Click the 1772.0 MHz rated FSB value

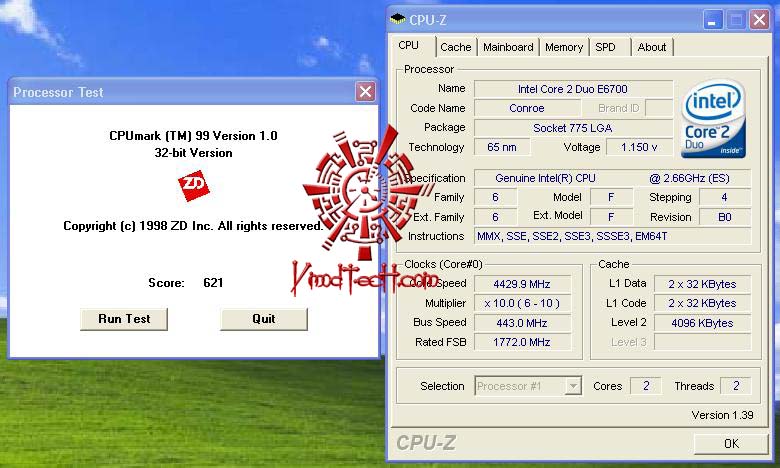[522, 342]
